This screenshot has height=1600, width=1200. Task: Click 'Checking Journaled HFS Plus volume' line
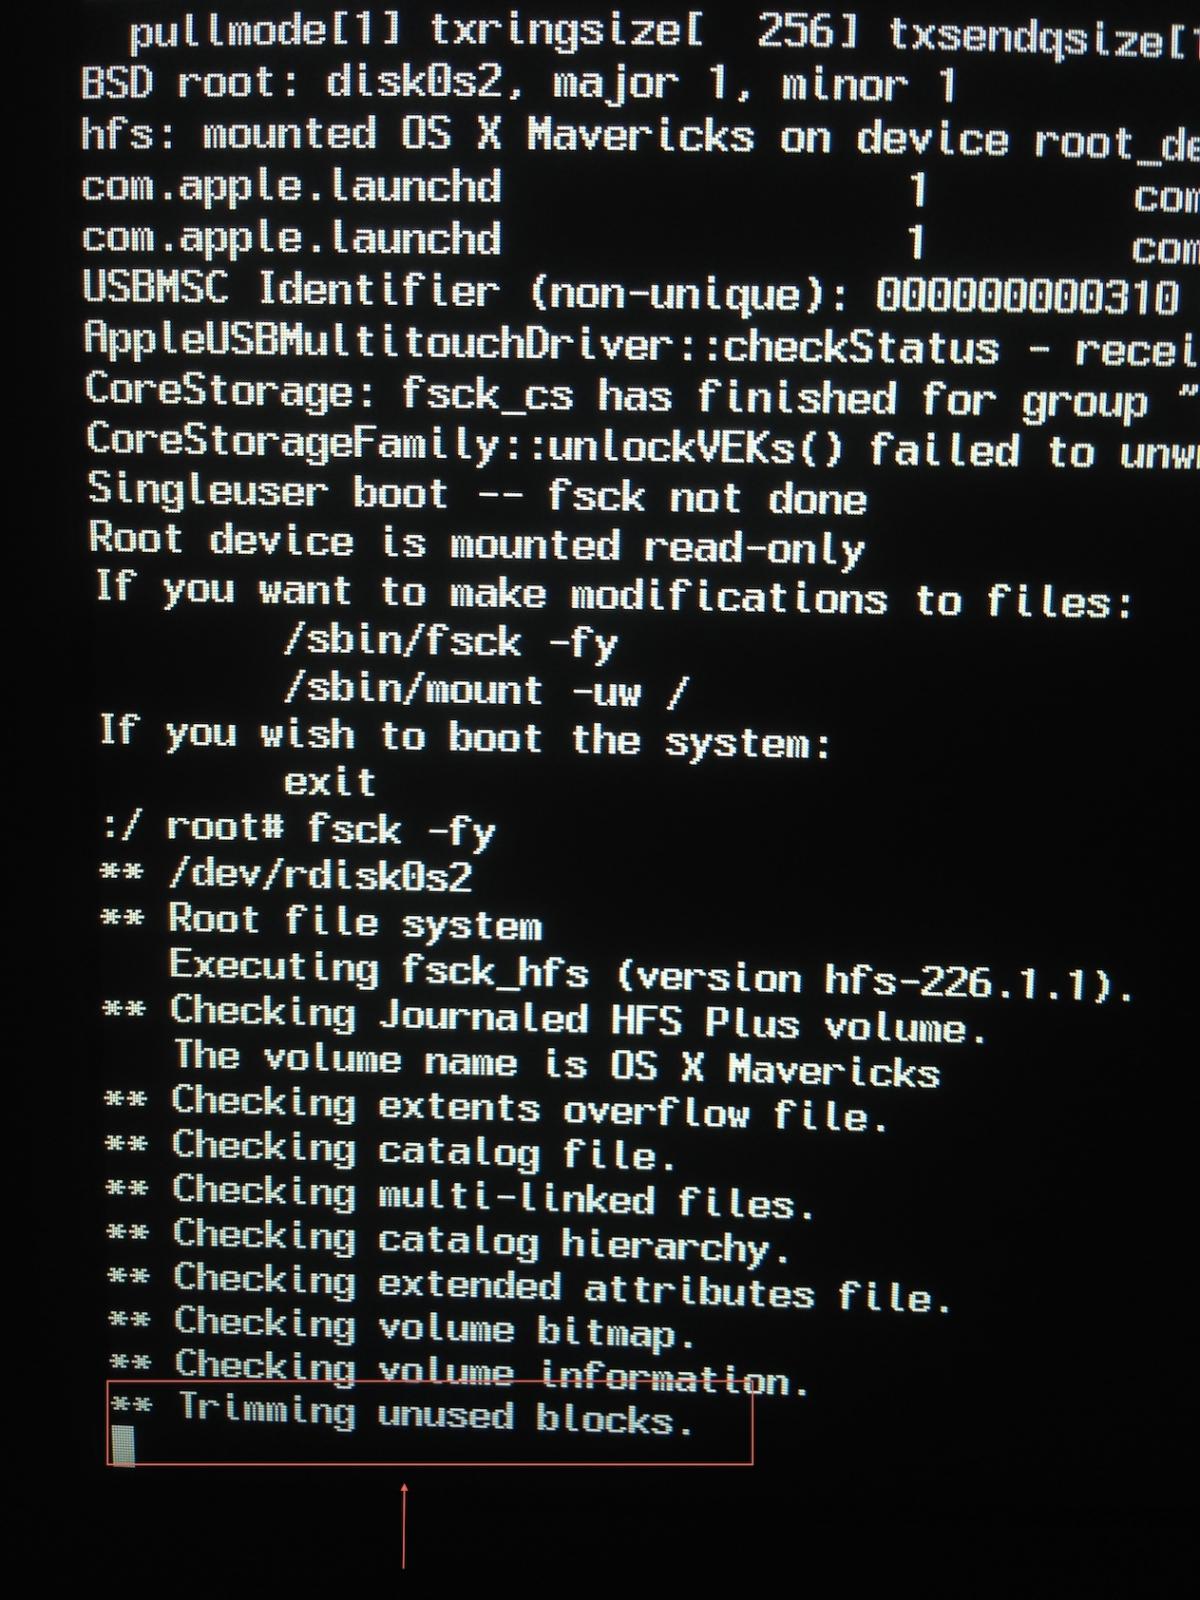click(x=545, y=1018)
